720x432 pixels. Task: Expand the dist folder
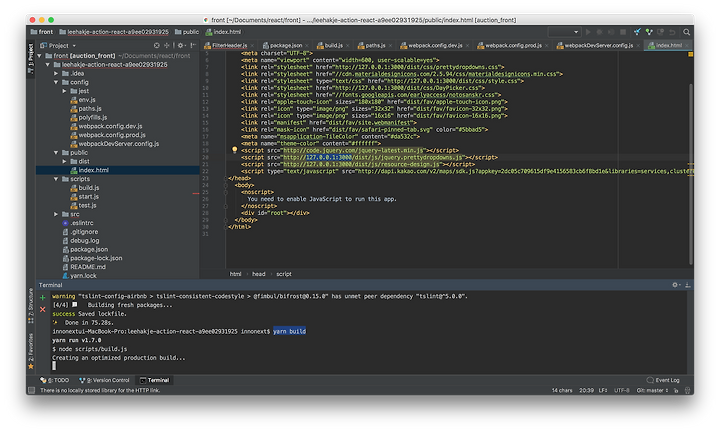[64, 161]
